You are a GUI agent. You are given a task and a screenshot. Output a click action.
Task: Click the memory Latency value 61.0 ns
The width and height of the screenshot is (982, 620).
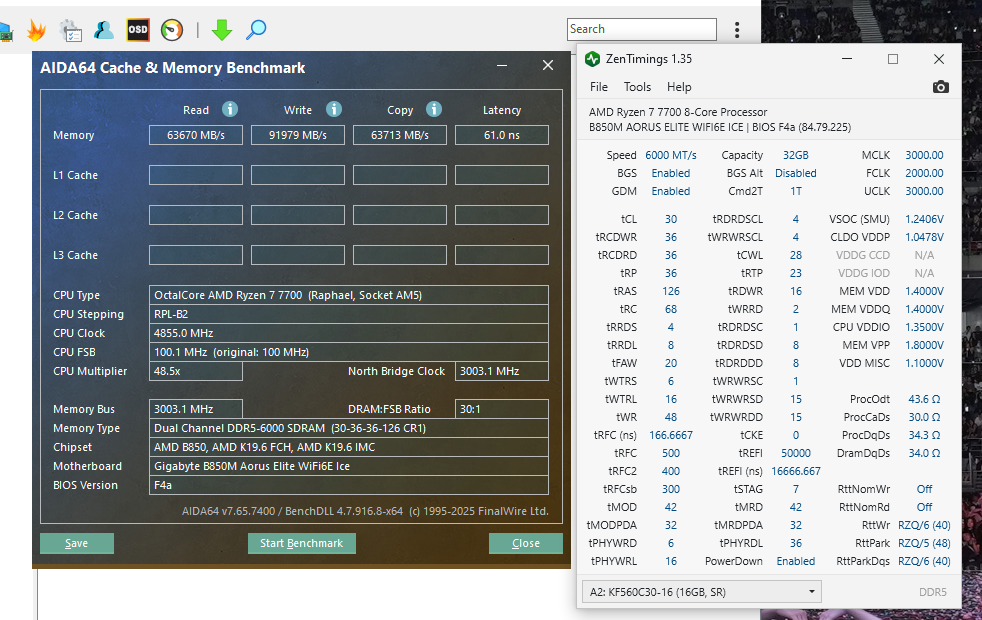[x=502, y=135]
